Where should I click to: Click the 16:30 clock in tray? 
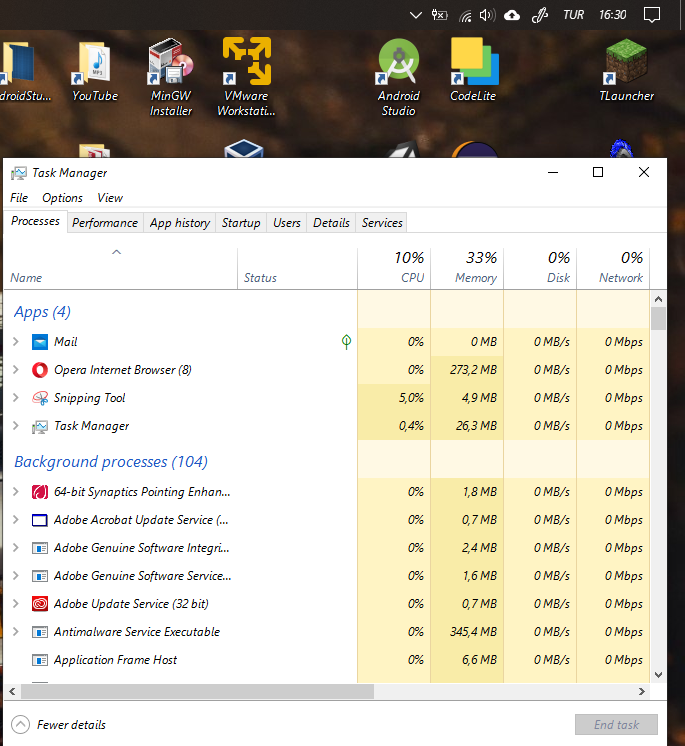coord(613,15)
